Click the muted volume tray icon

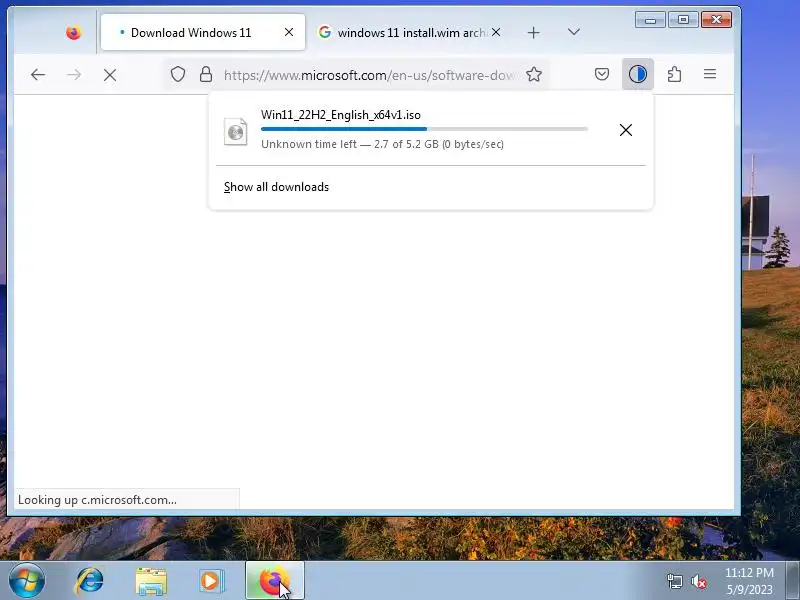coord(698,581)
